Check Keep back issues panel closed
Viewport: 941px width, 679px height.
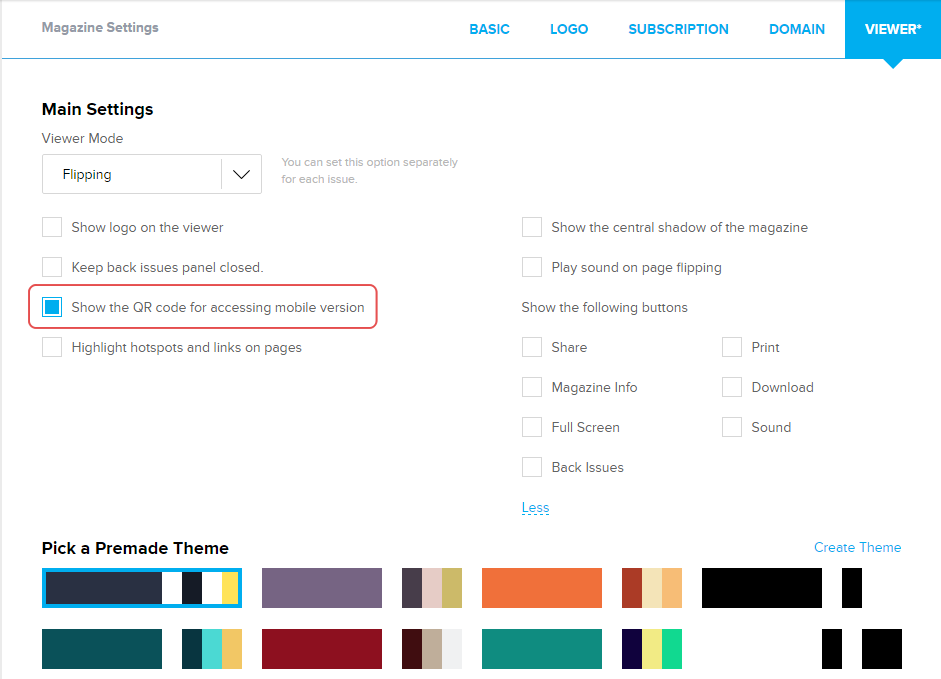[x=52, y=267]
